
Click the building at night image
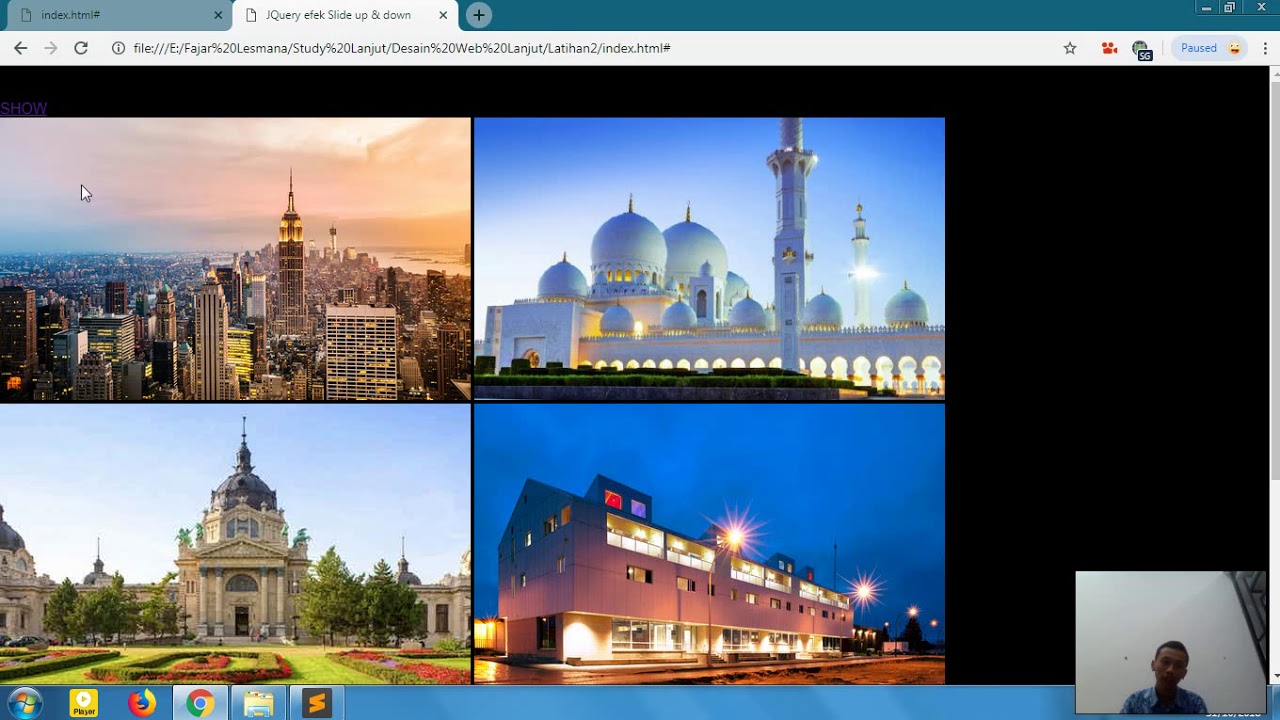[x=709, y=544]
